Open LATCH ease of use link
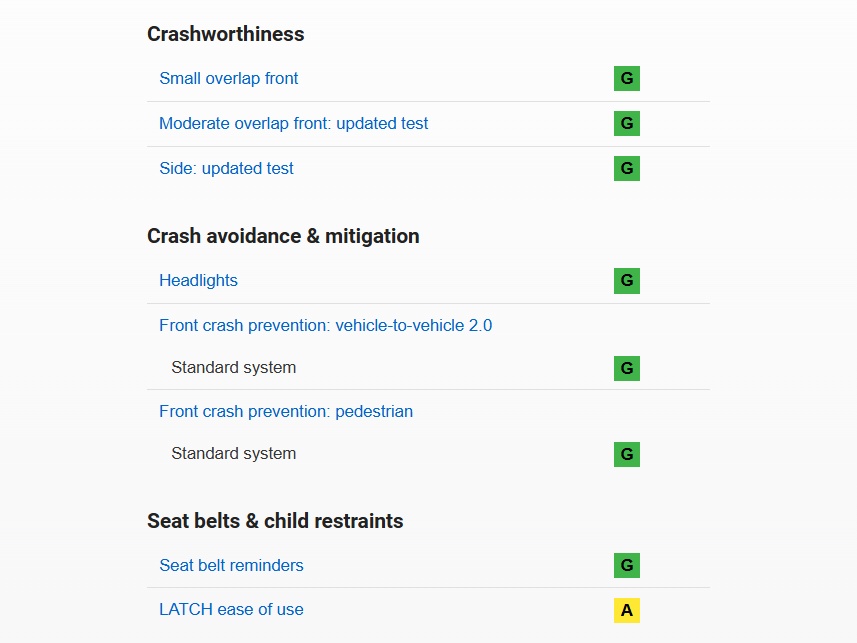This screenshot has height=643, width=857. (231, 609)
